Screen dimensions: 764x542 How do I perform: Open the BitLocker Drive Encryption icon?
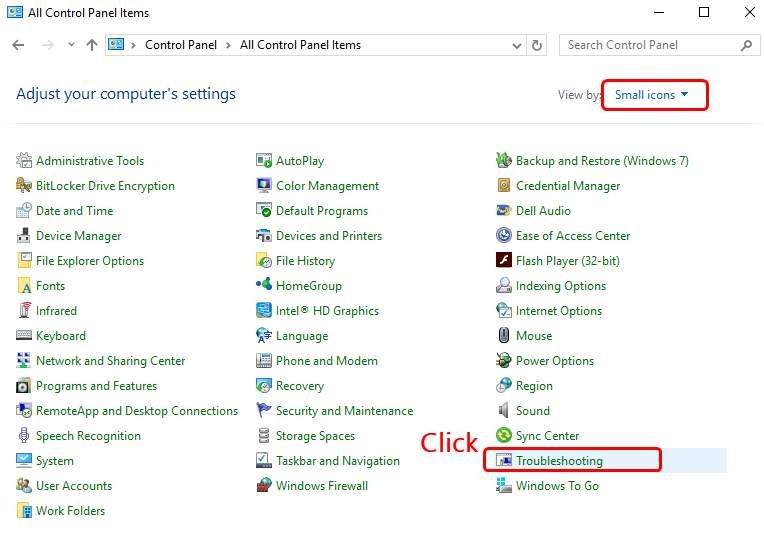[24, 186]
